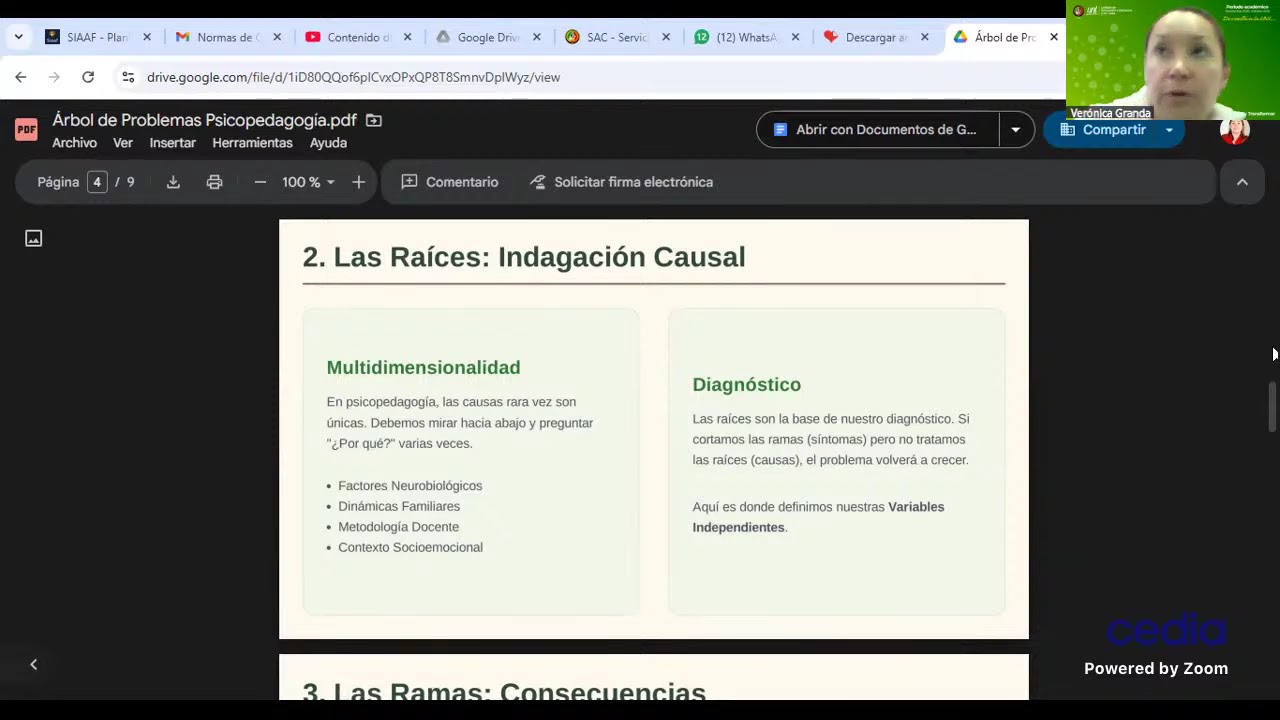This screenshot has width=1280, height=720.
Task: Switch to the SAC - Servicio tab
Action: (617, 37)
